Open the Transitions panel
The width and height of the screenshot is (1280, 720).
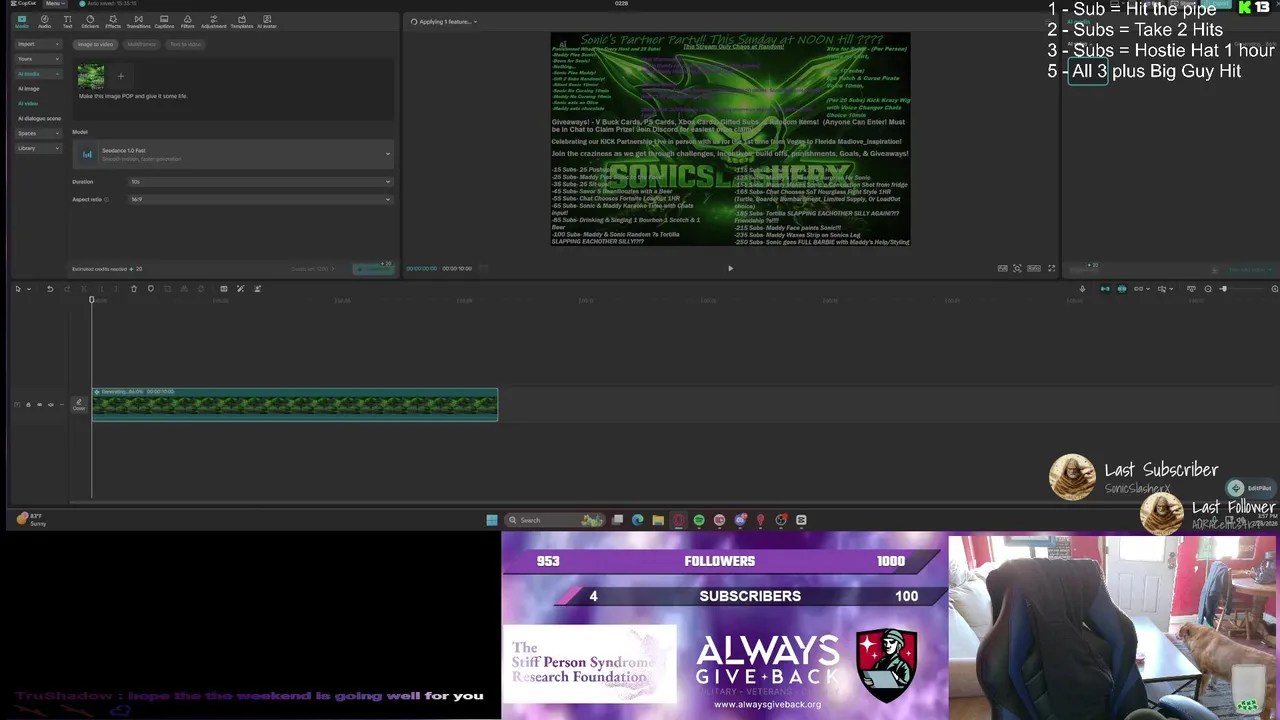[138, 21]
